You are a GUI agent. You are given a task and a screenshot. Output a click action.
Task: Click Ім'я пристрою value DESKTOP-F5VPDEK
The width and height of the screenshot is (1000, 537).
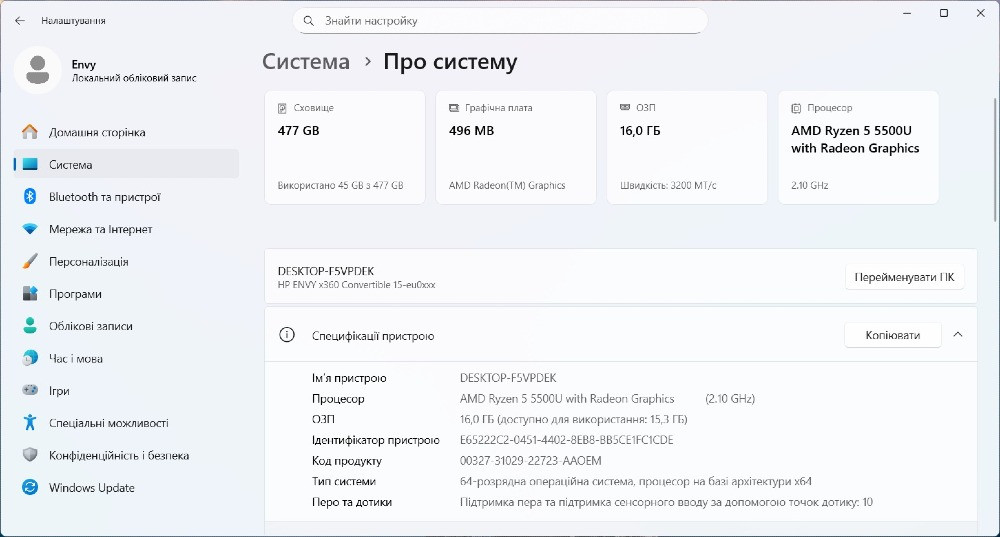tap(508, 378)
